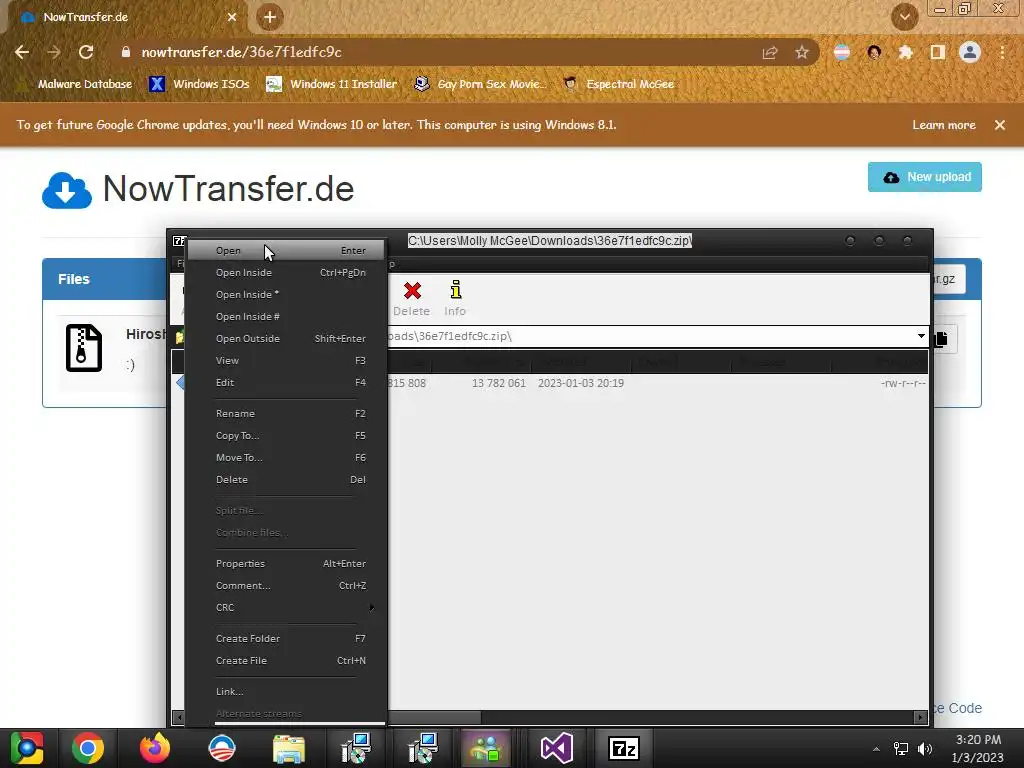The width and height of the screenshot is (1024, 768).
Task: Open the Malware Database bookmark
Action: tap(73, 84)
